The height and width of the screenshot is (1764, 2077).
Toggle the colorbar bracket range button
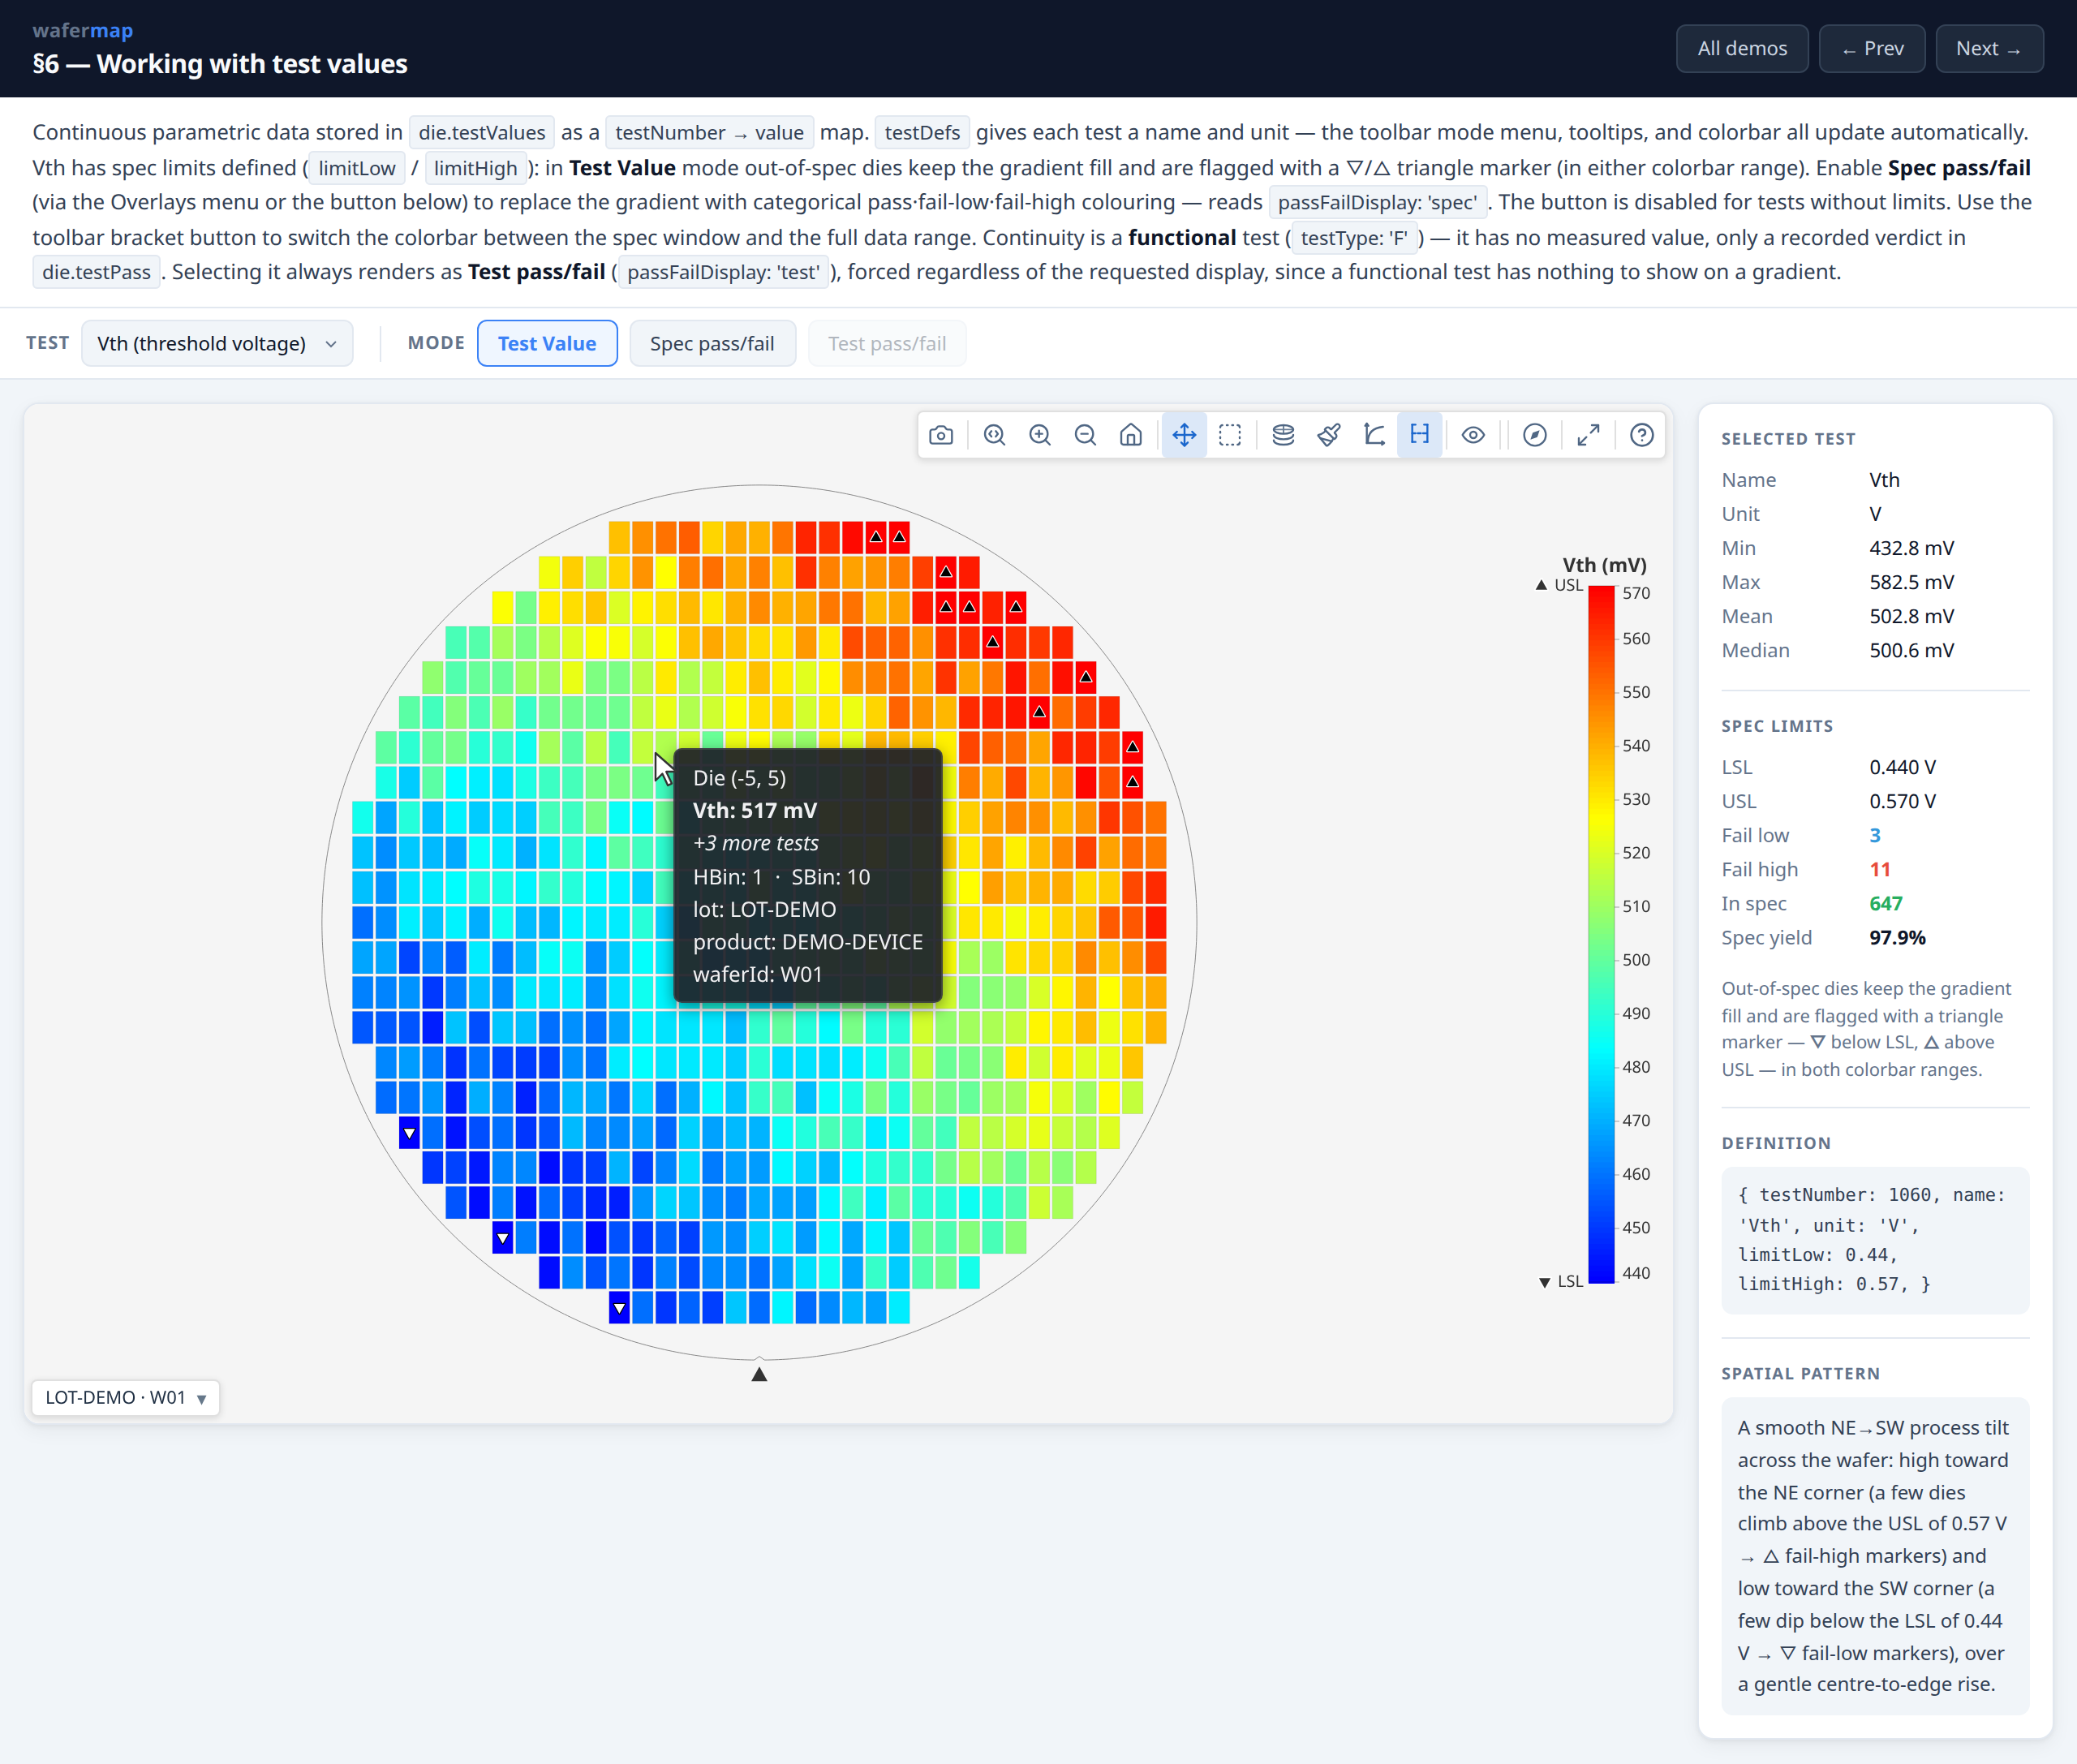tap(1420, 435)
